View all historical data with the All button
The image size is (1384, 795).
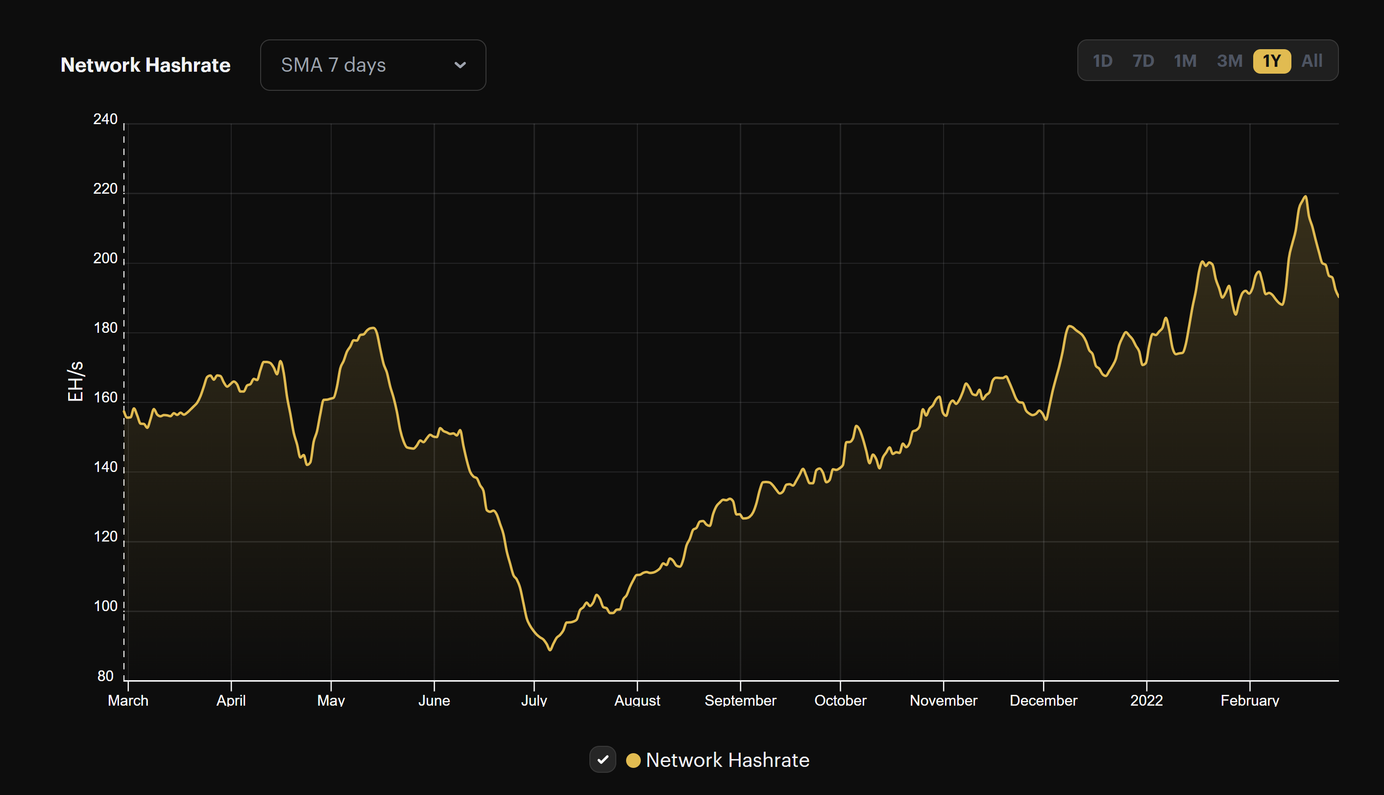pos(1312,60)
